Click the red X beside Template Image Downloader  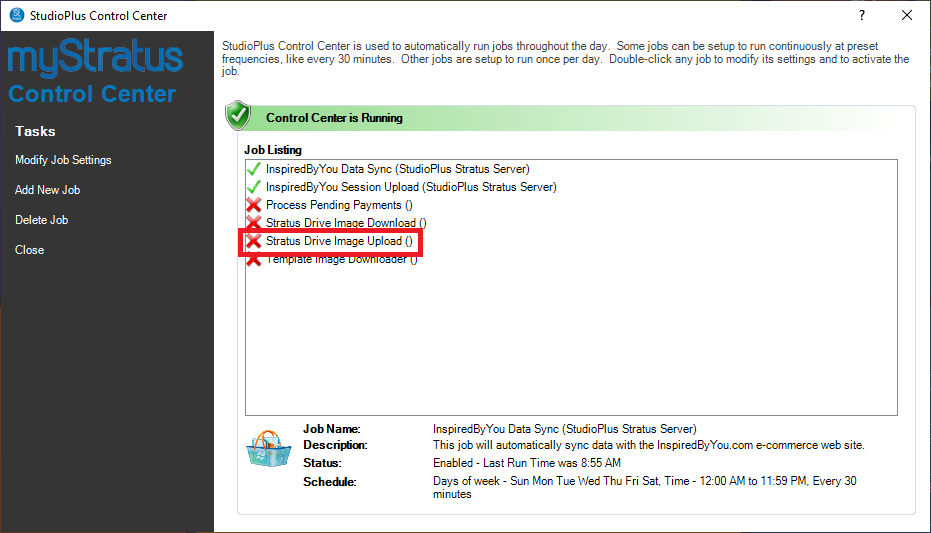coord(254,260)
